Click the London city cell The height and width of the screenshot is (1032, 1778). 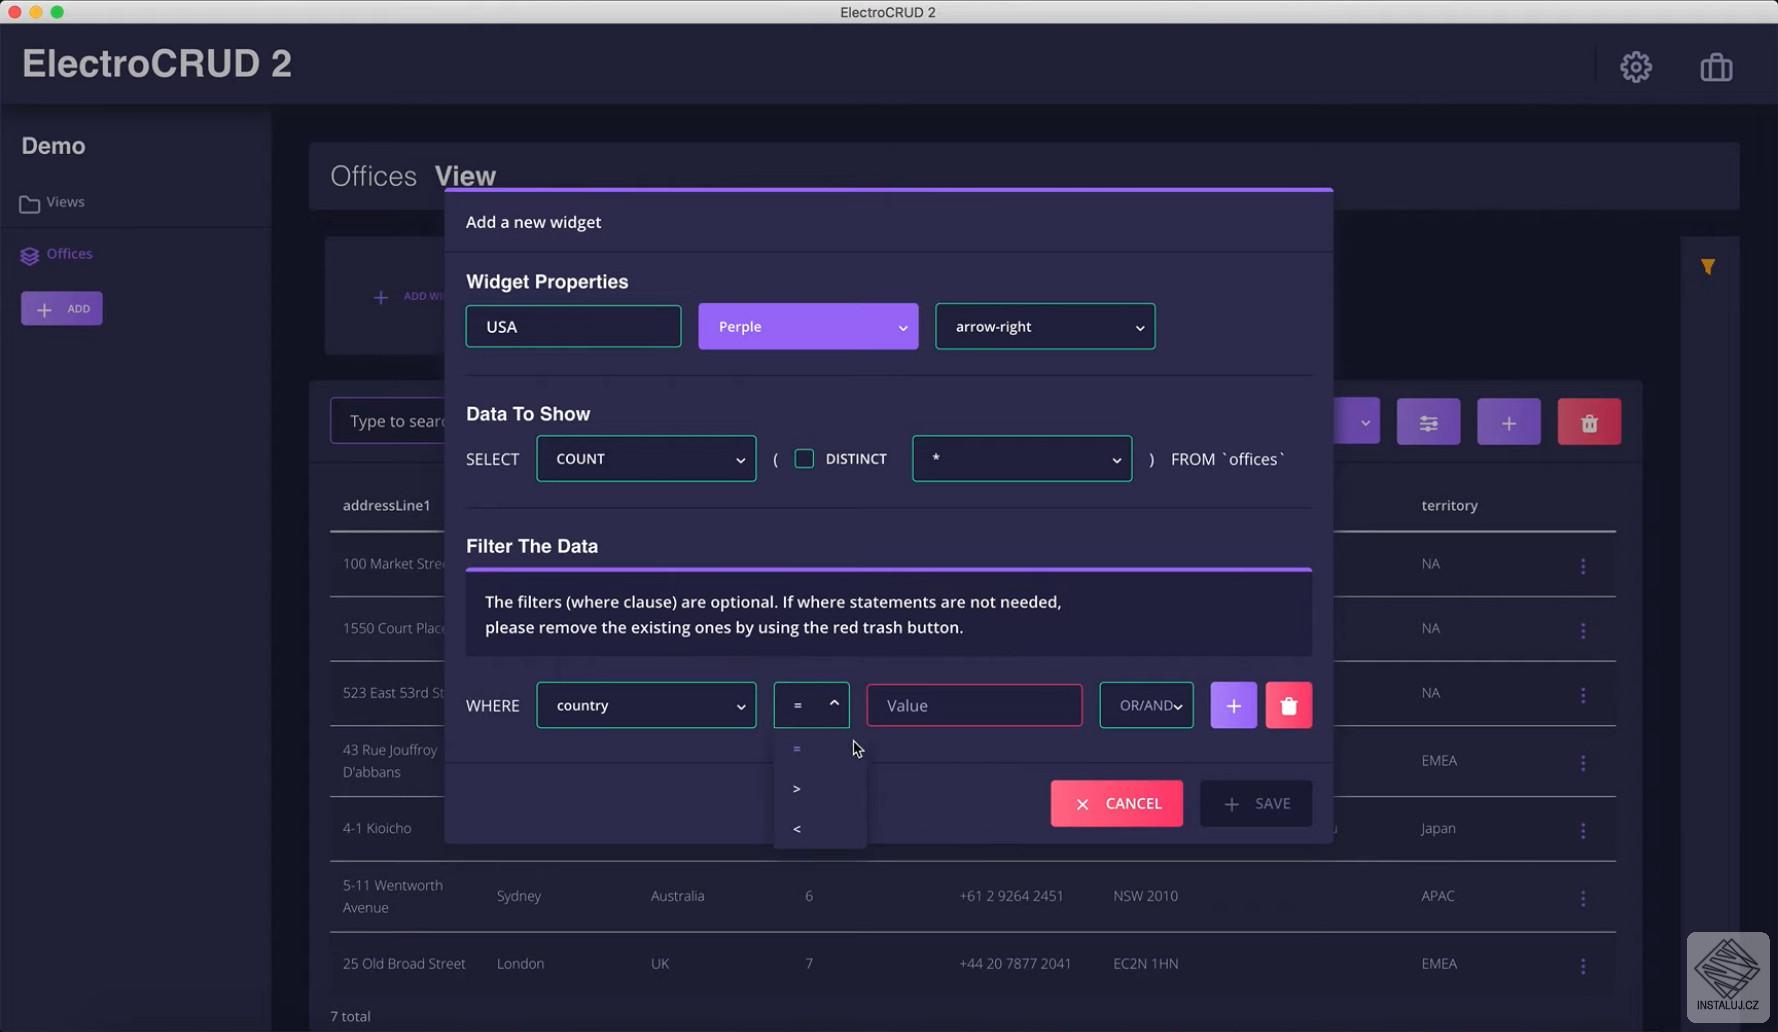click(520, 964)
